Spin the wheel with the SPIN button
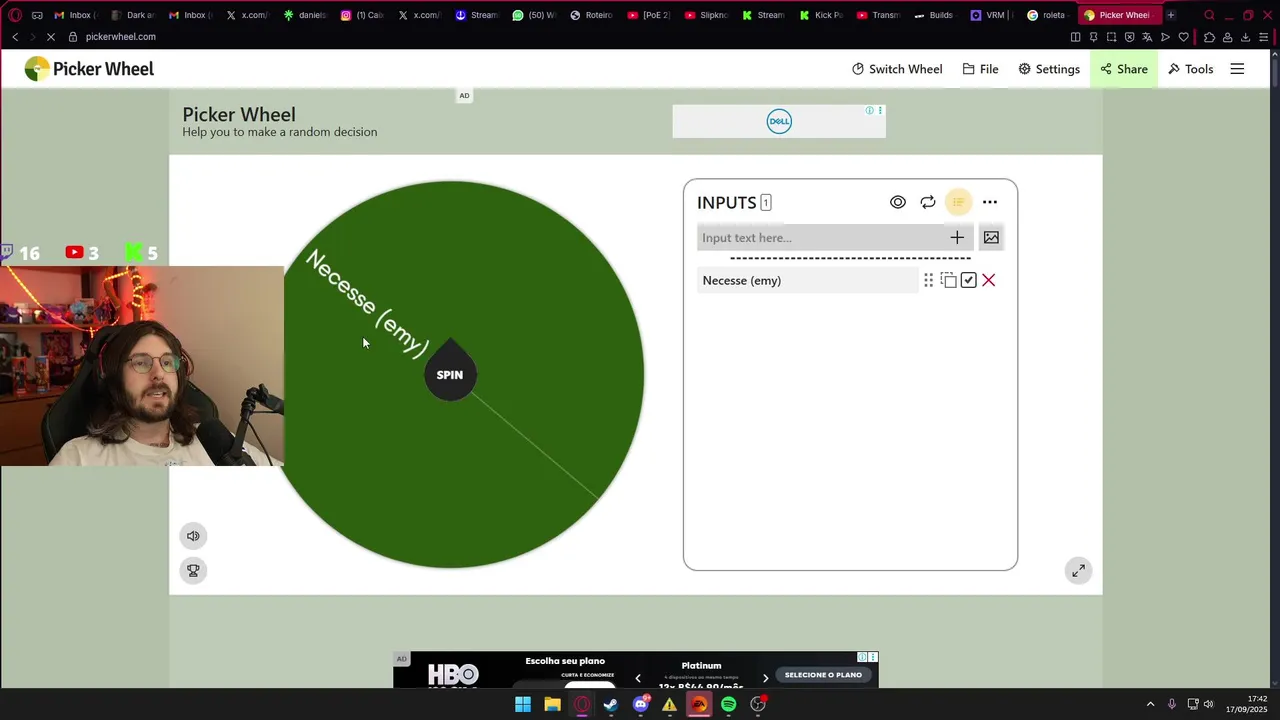 click(450, 375)
